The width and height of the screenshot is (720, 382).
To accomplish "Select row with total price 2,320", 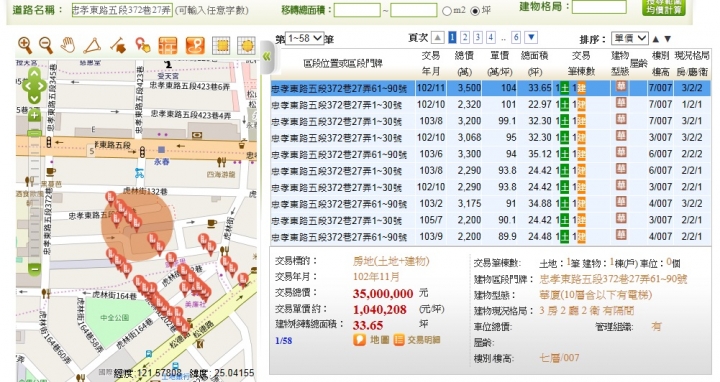I will [490, 105].
